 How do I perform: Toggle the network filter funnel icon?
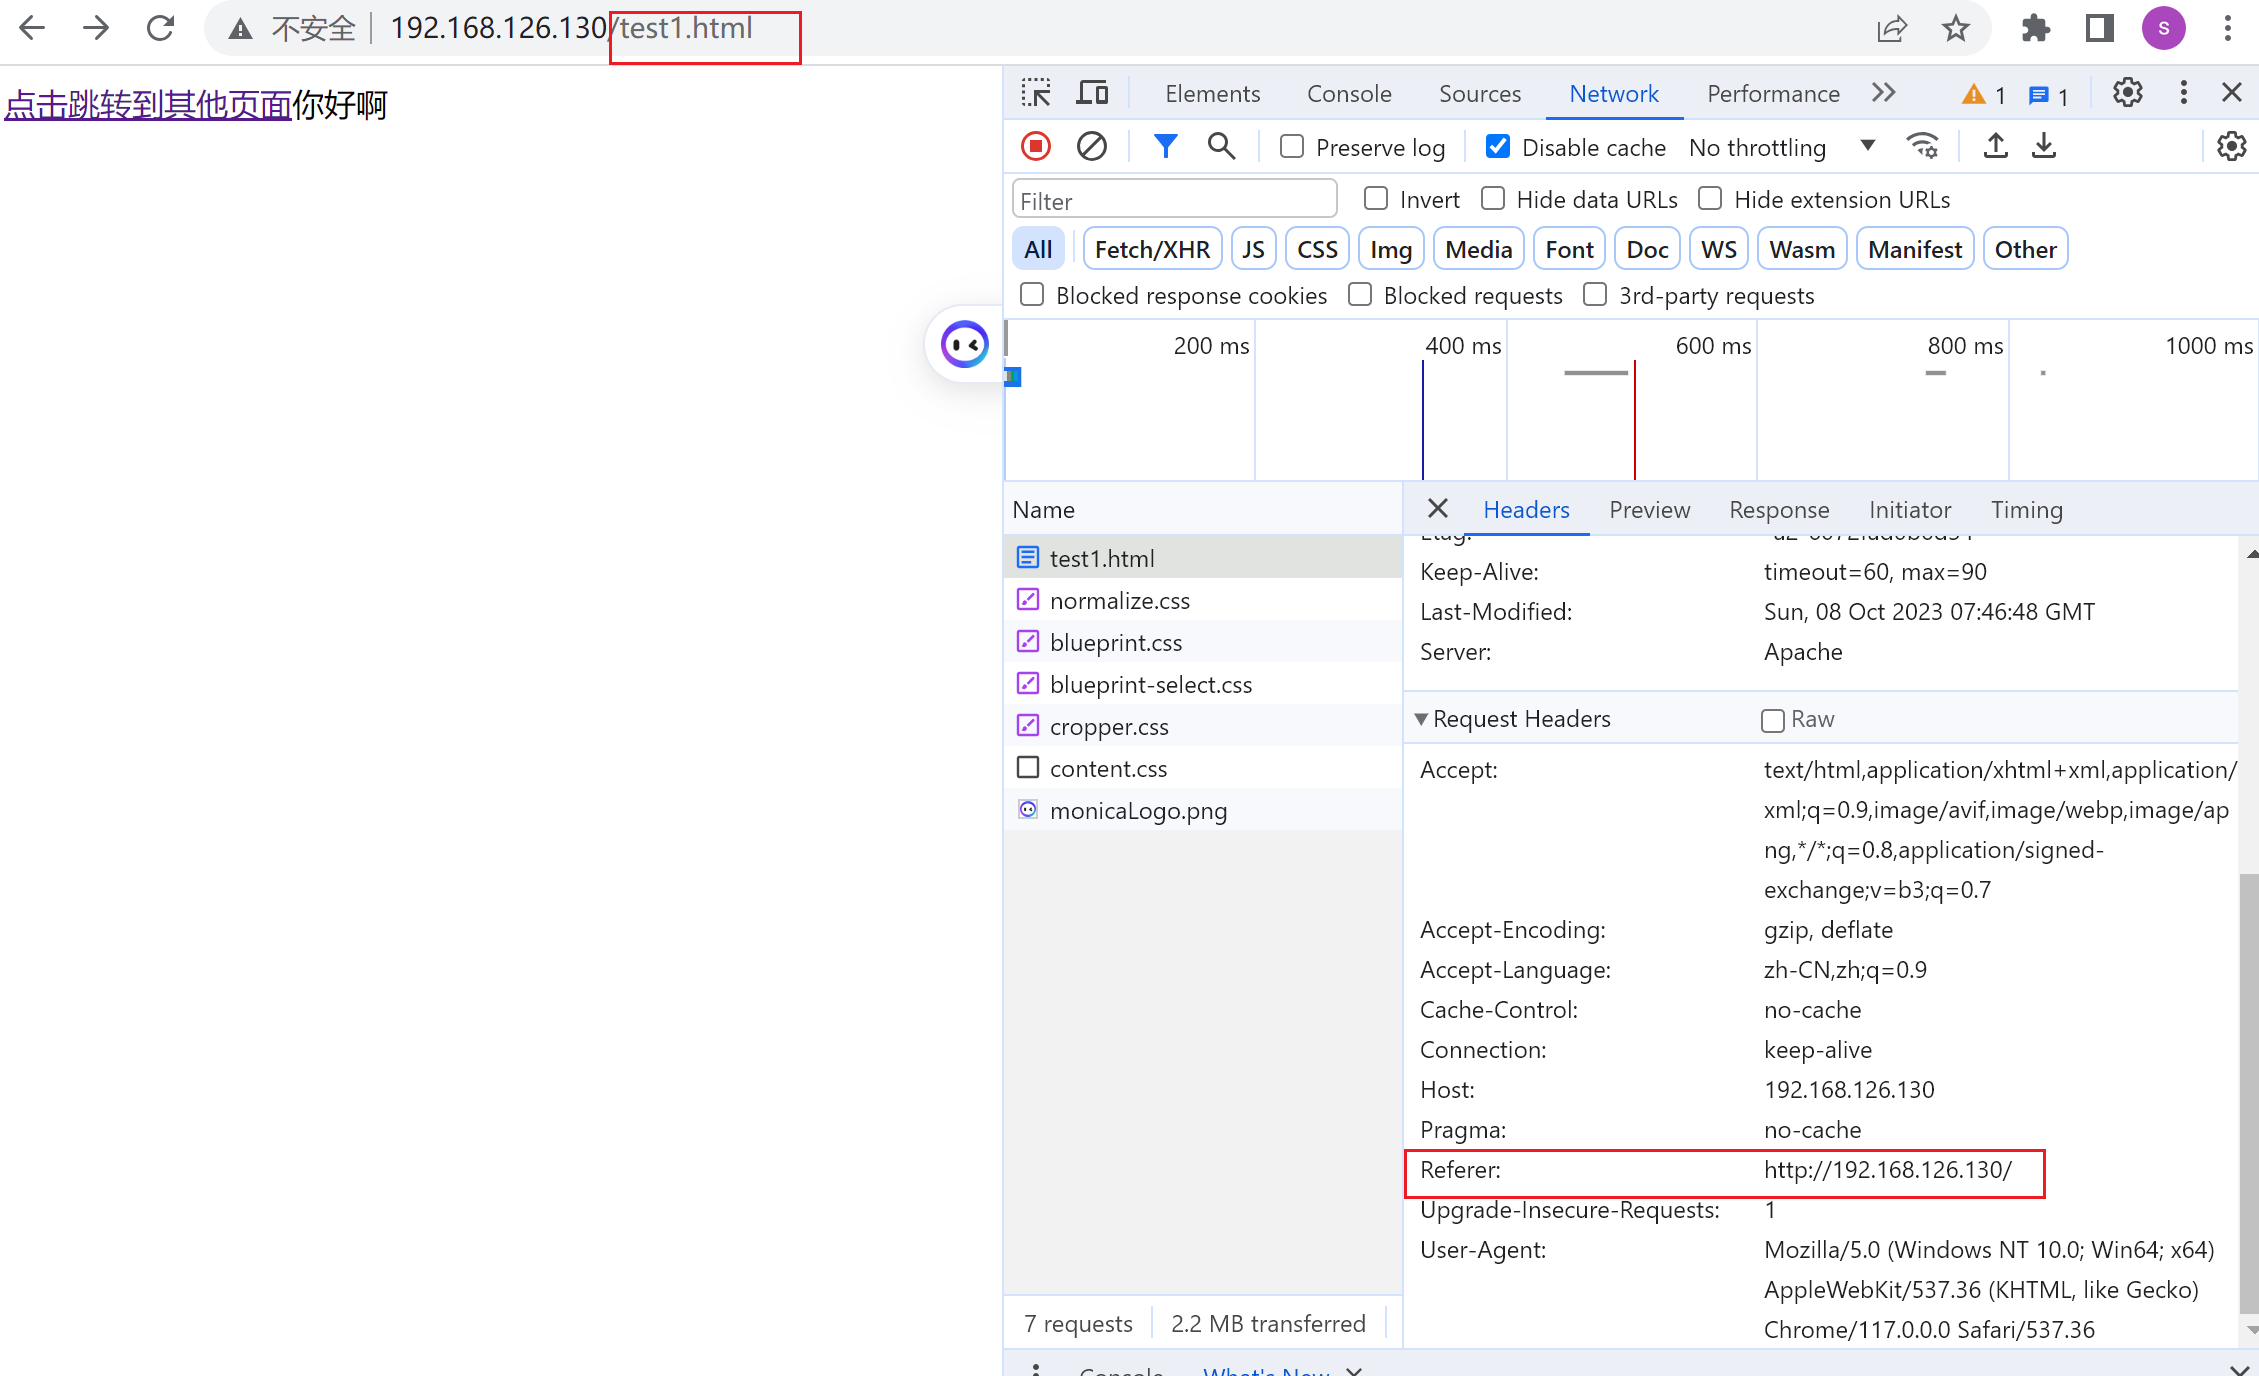[x=1165, y=147]
